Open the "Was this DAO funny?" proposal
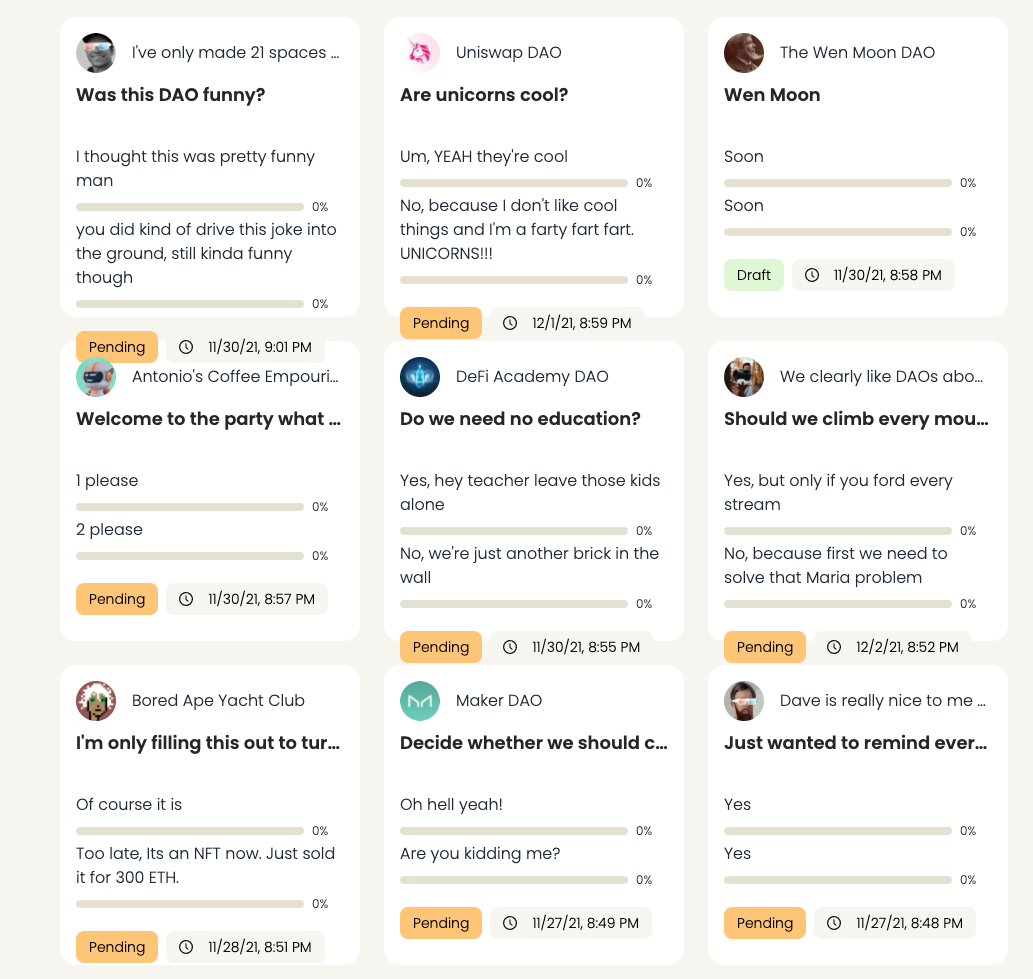The width and height of the screenshot is (1033, 979). pos(172,95)
